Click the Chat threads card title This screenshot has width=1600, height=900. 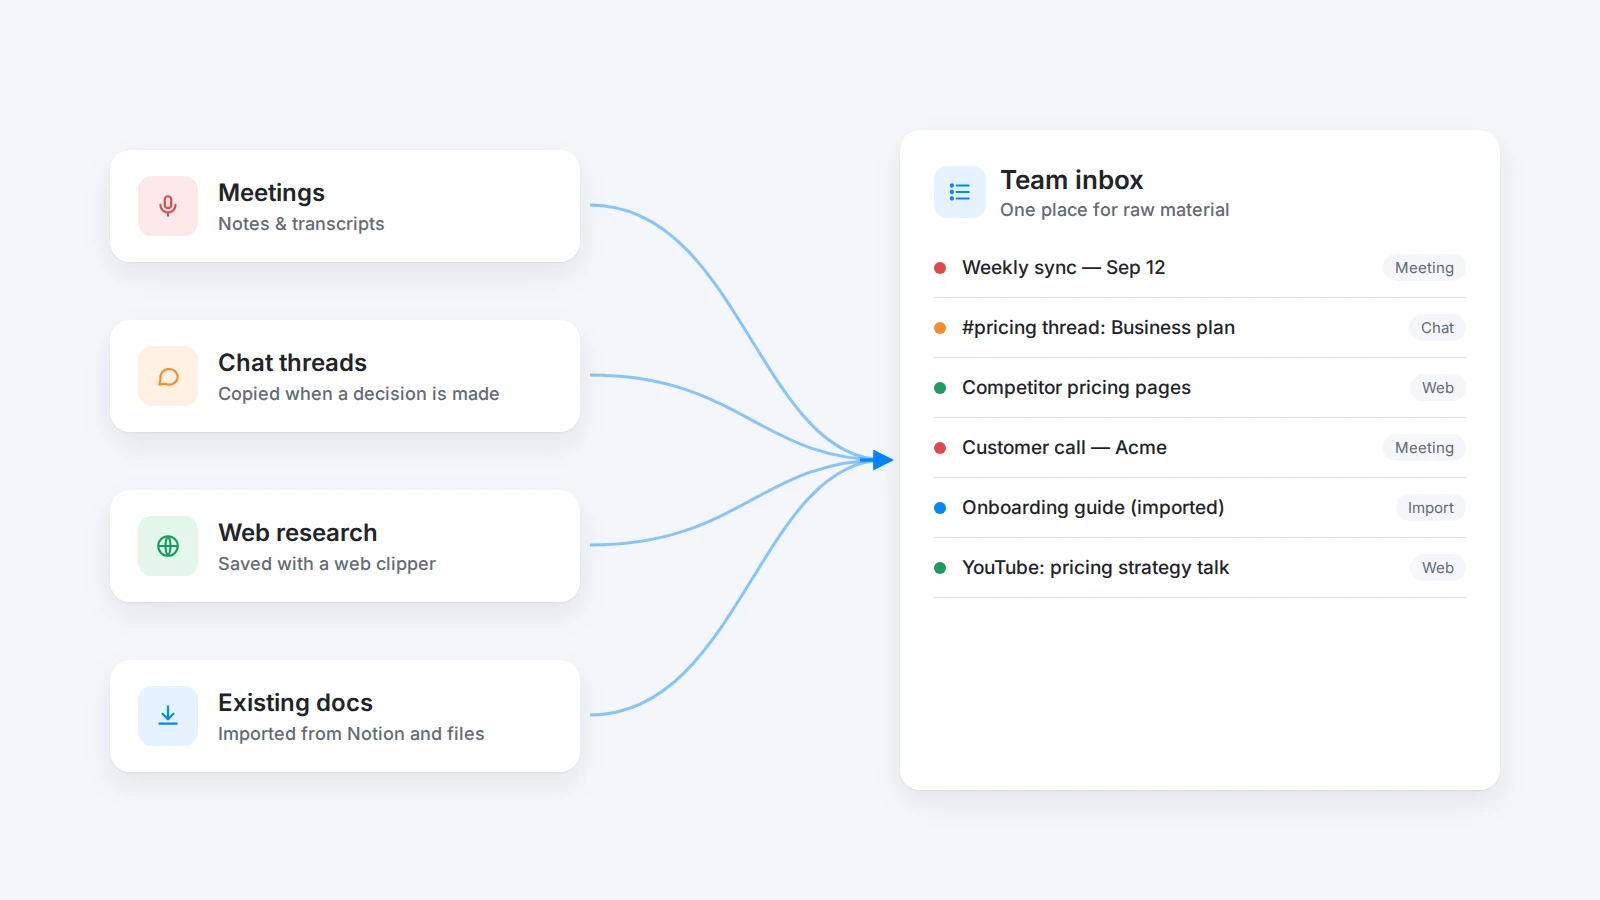coord(292,363)
